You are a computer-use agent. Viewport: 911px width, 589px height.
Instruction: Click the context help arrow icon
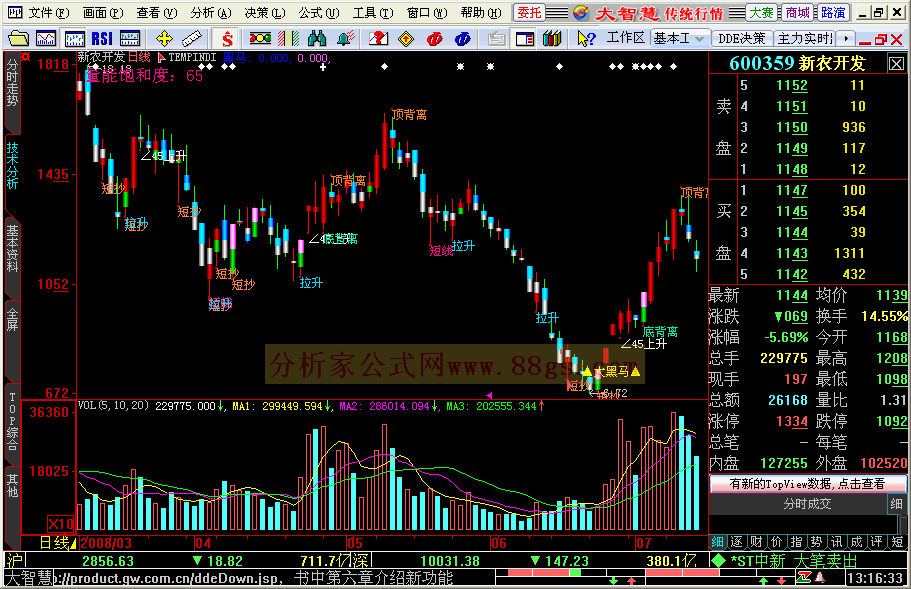point(586,39)
